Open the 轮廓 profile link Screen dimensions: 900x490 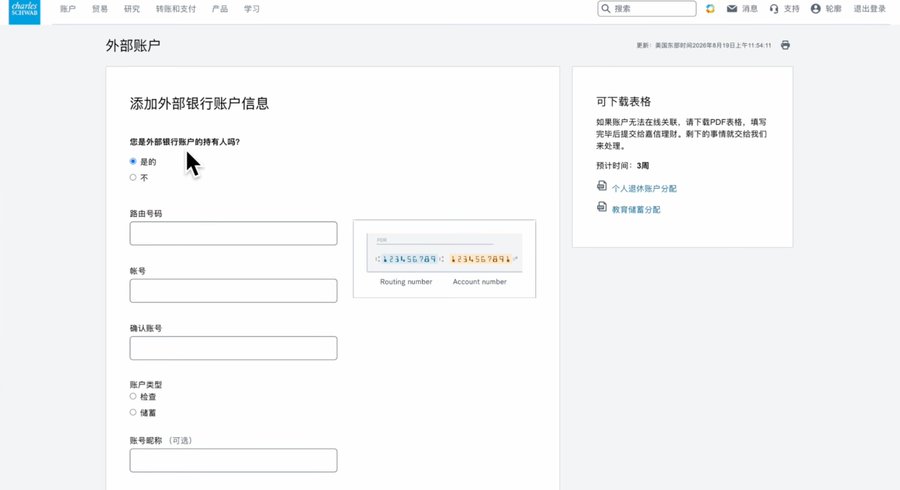coord(833,9)
